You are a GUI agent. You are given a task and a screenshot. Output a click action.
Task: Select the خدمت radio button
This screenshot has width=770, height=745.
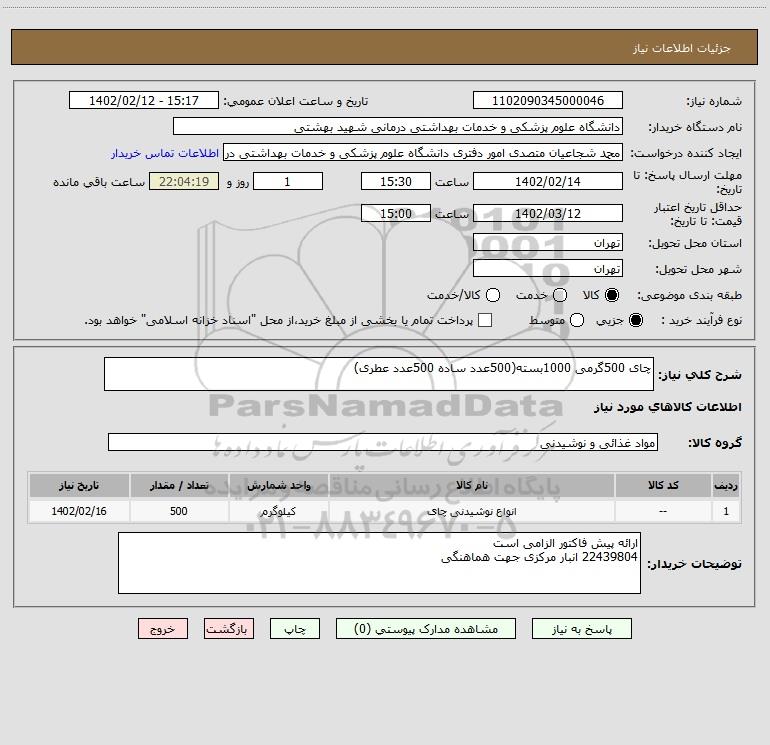point(560,295)
